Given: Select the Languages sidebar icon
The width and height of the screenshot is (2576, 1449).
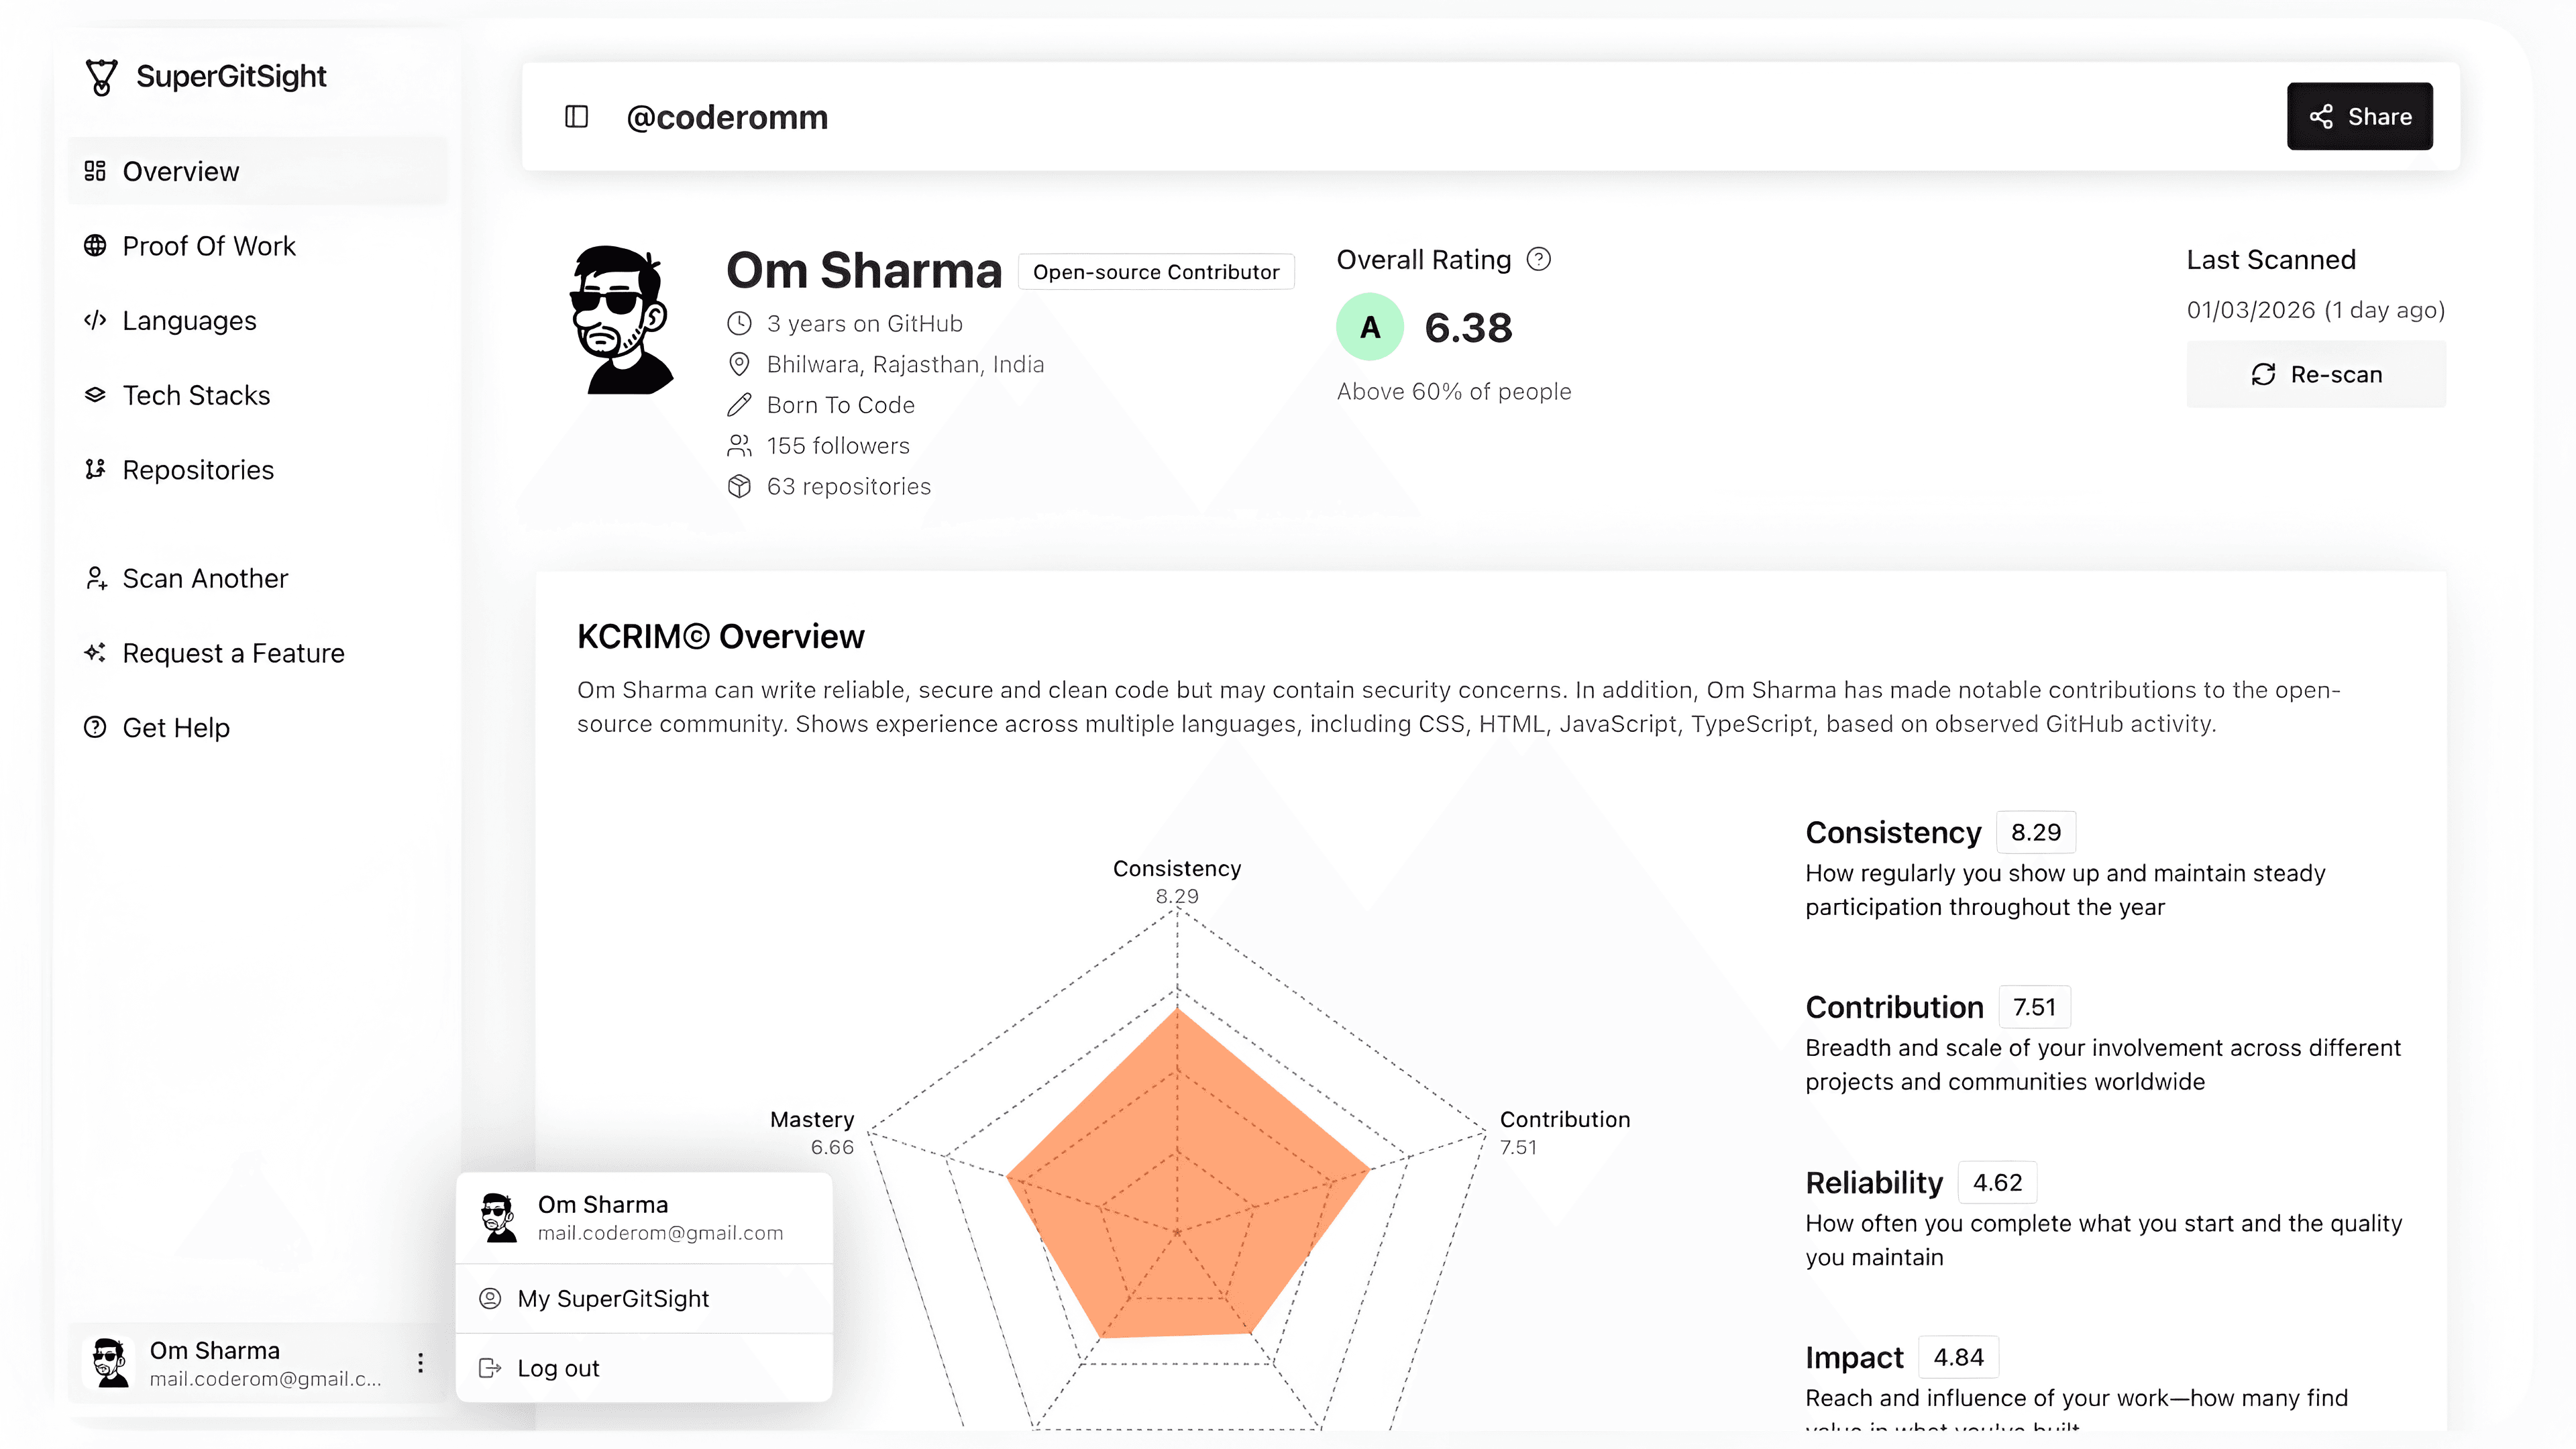Looking at the screenshot, I should coord(95,320).
